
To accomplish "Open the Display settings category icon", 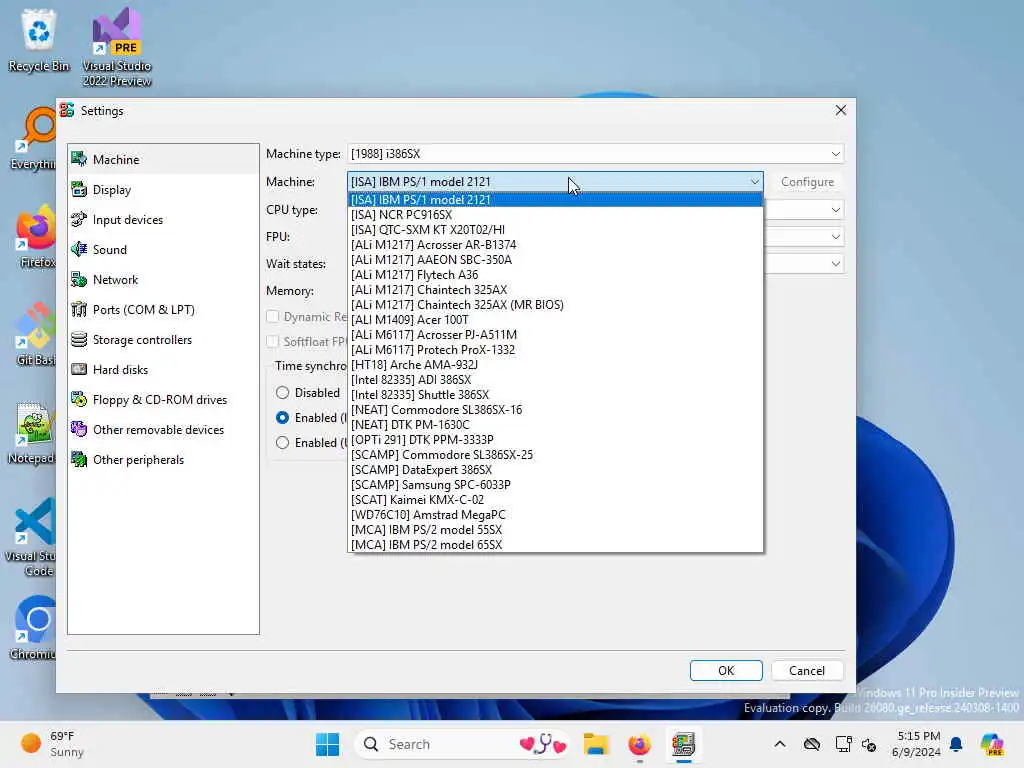I will (x=79, y=189).
